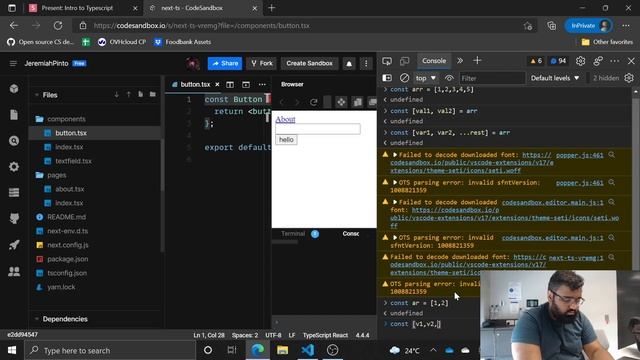Click the issues count badge showing 94
640x360 pixels.
coord(558,61)
